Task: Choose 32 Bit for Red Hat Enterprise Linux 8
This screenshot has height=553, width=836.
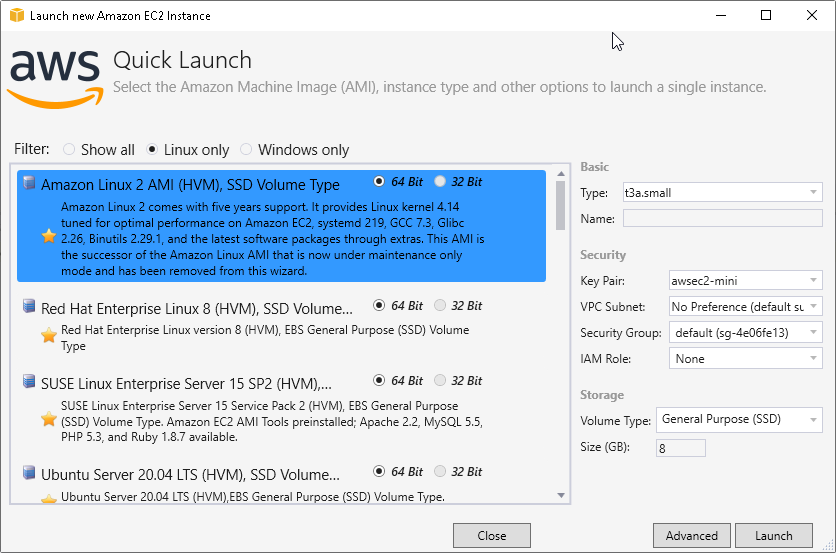Action: [458, 306]
